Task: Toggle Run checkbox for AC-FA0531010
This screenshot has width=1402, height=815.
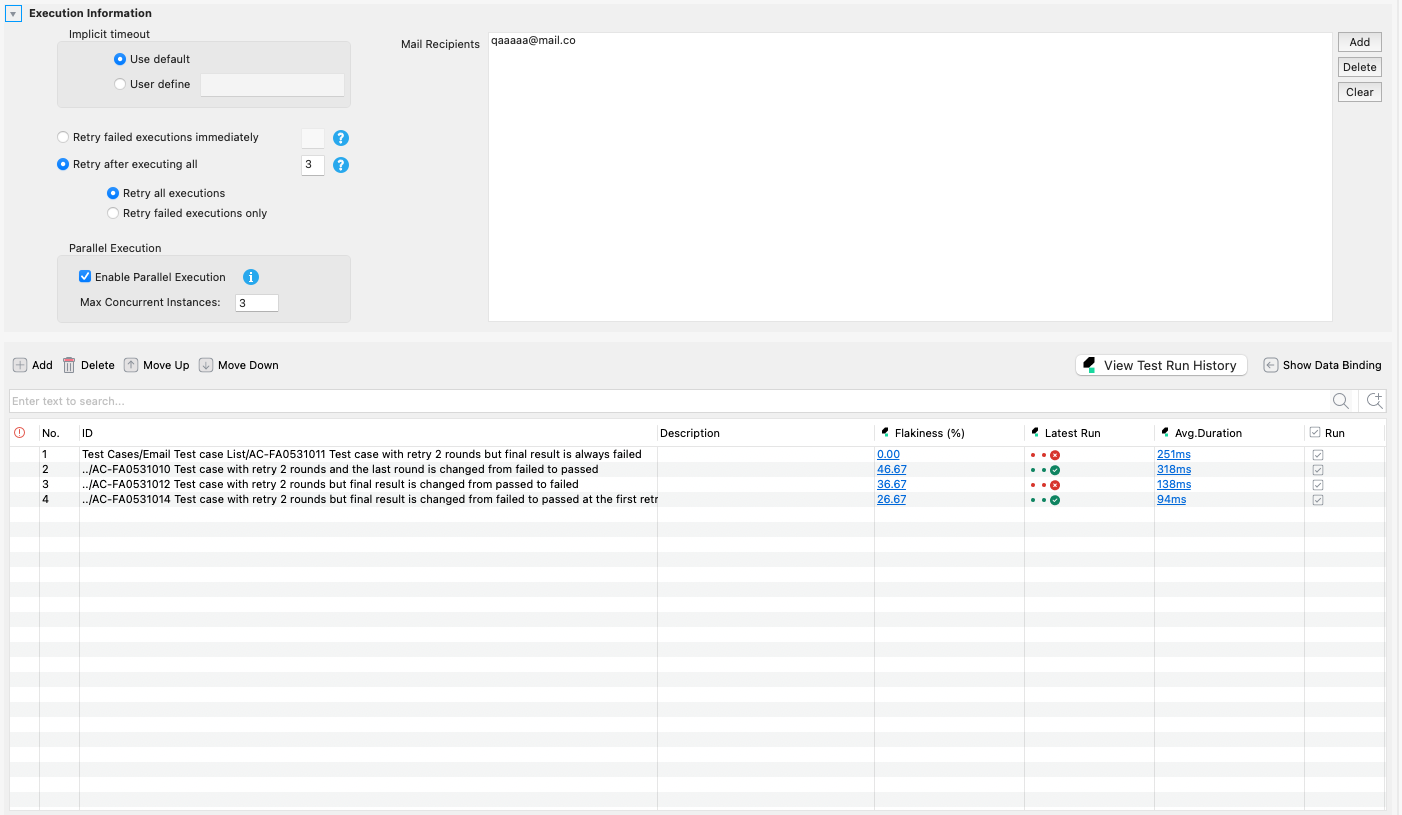Action: pyautogui.click(x=1318, y=470)
